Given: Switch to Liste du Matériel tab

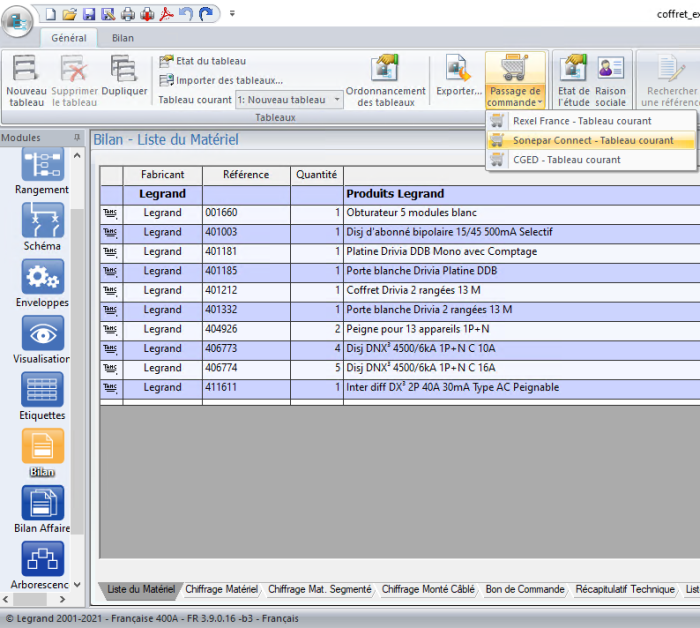Looking at the screenshot, I should click(141, 589).
